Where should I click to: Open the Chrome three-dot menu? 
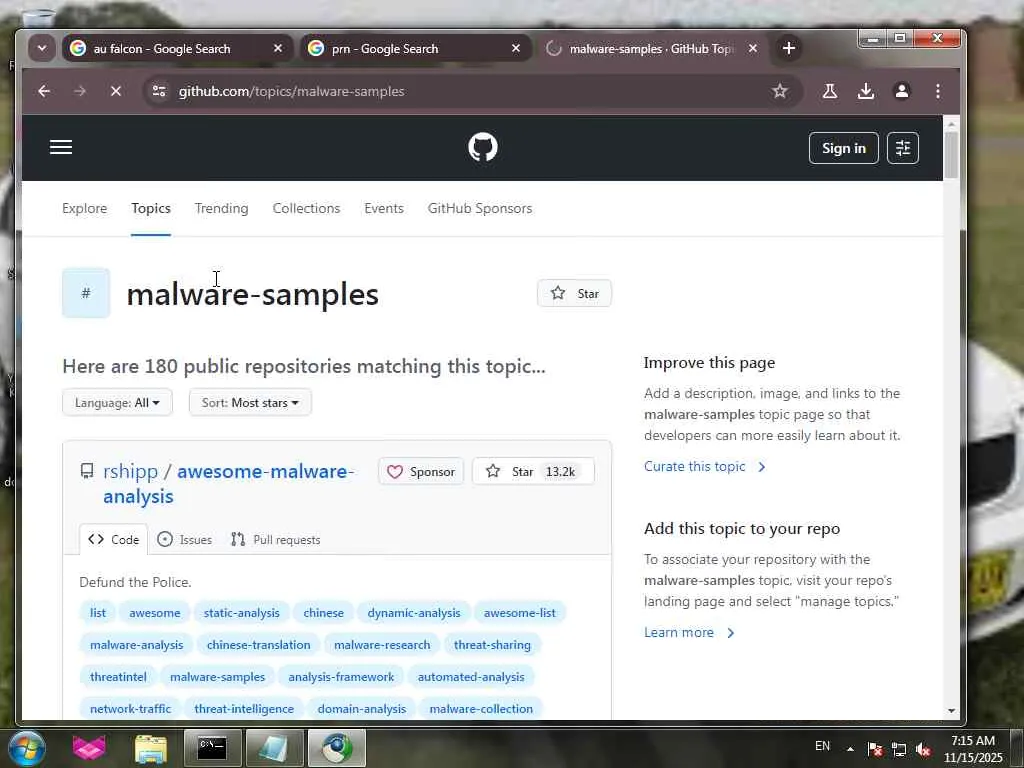[x=937, y=91]
